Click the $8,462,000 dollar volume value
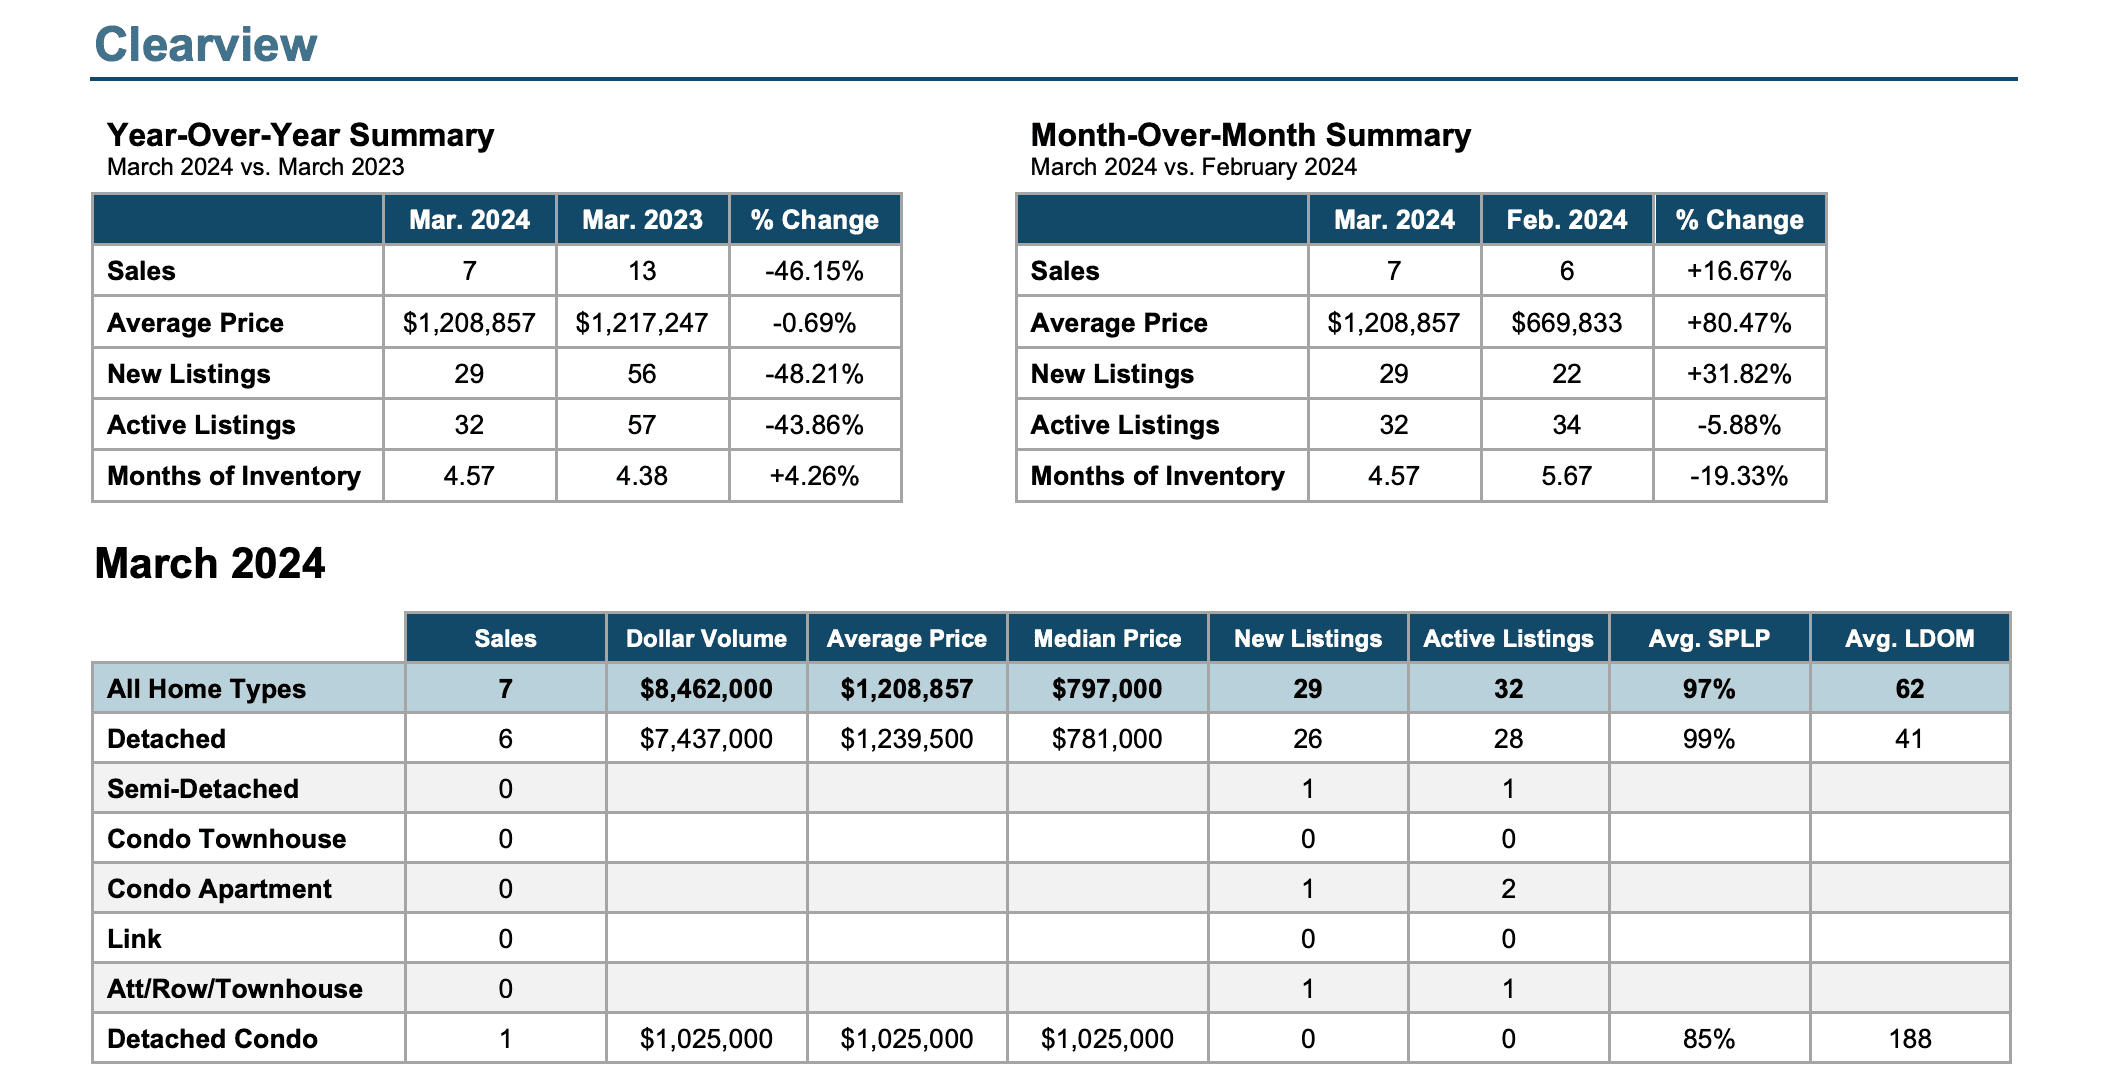Image resolution: width=2108 pixels, height=1078 pixels. point(706,689)
